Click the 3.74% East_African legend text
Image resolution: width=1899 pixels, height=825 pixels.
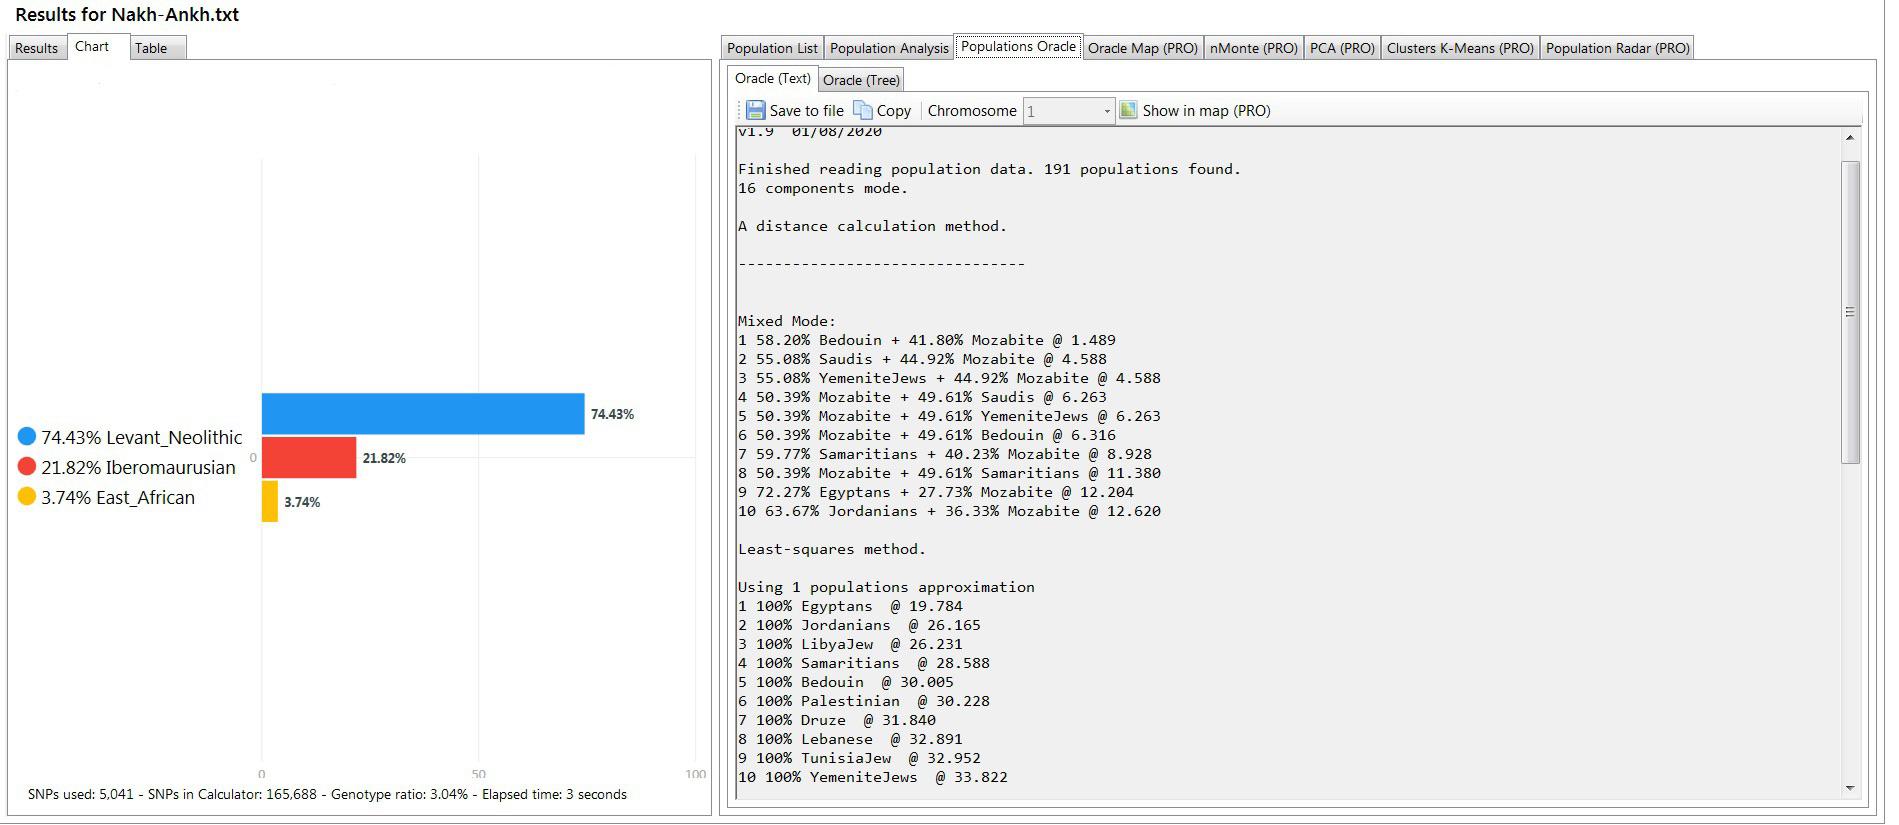tap(118, 497)
